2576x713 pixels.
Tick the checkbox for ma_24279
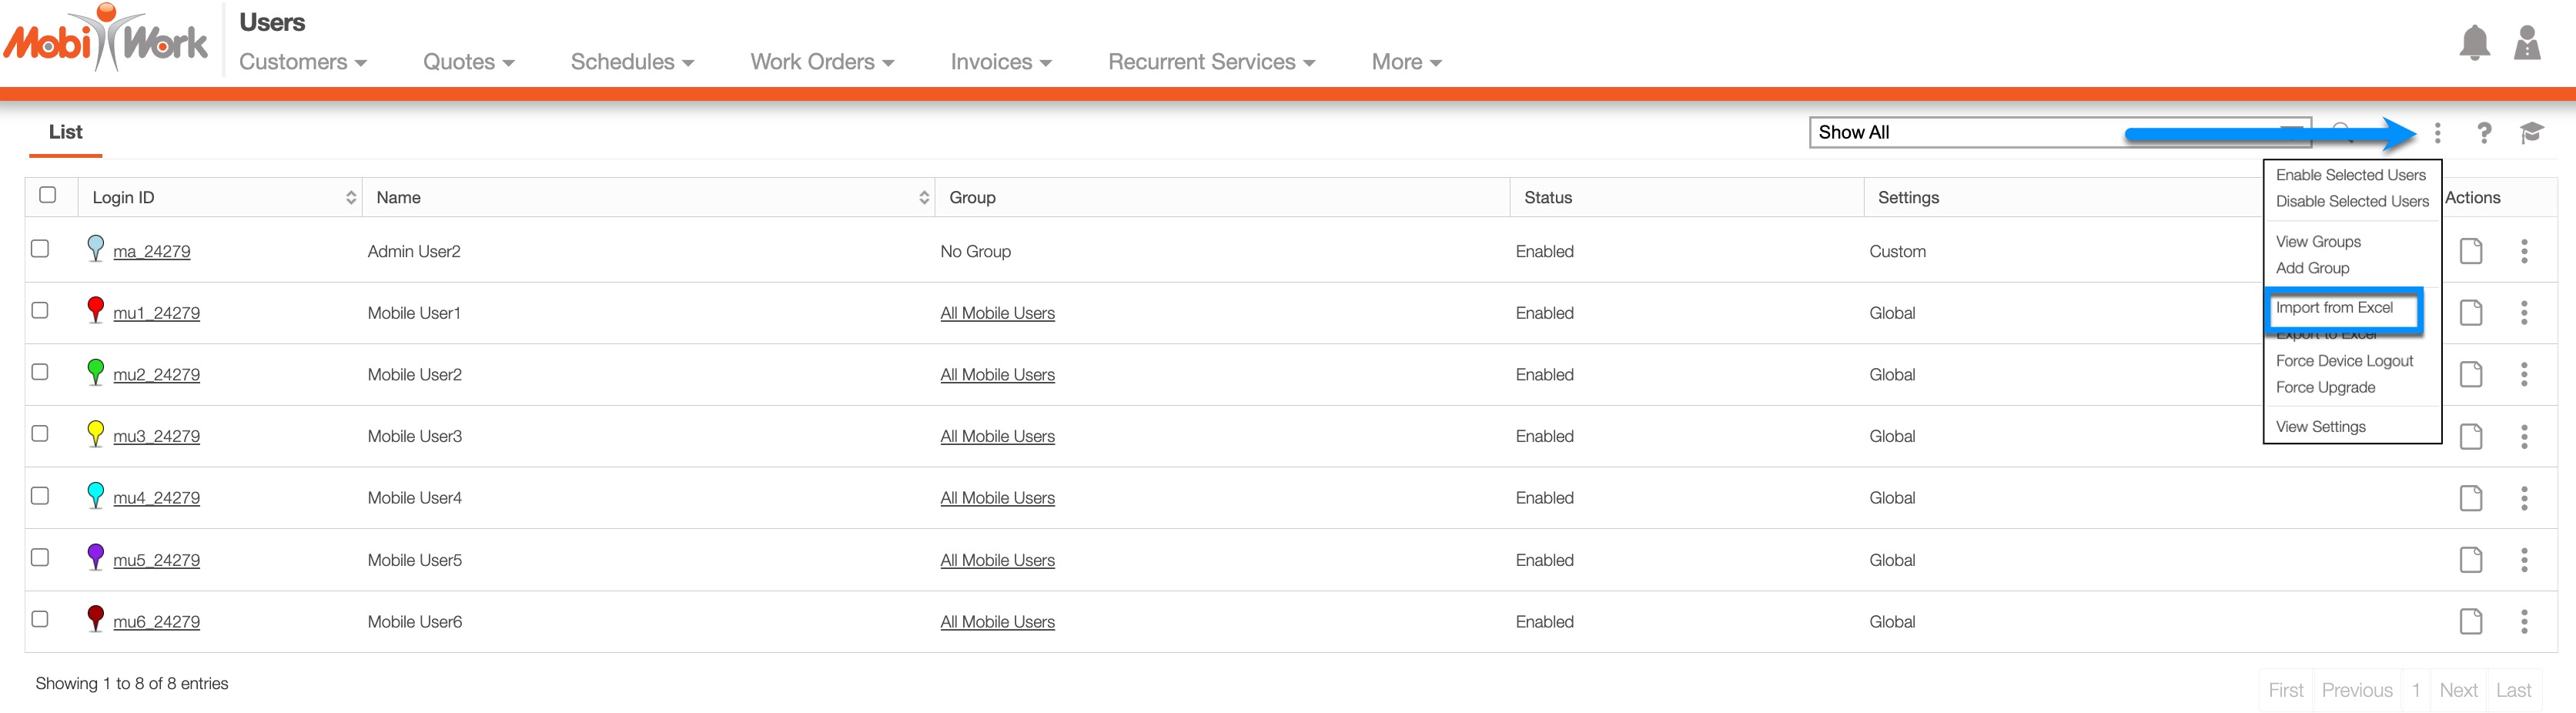click(40, 249)
